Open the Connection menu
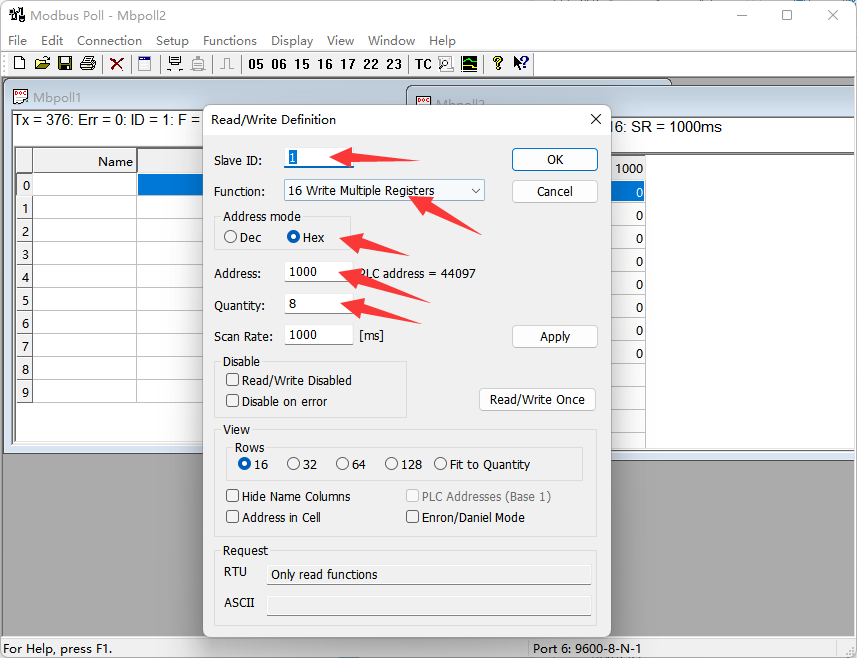 pos(109,41)
